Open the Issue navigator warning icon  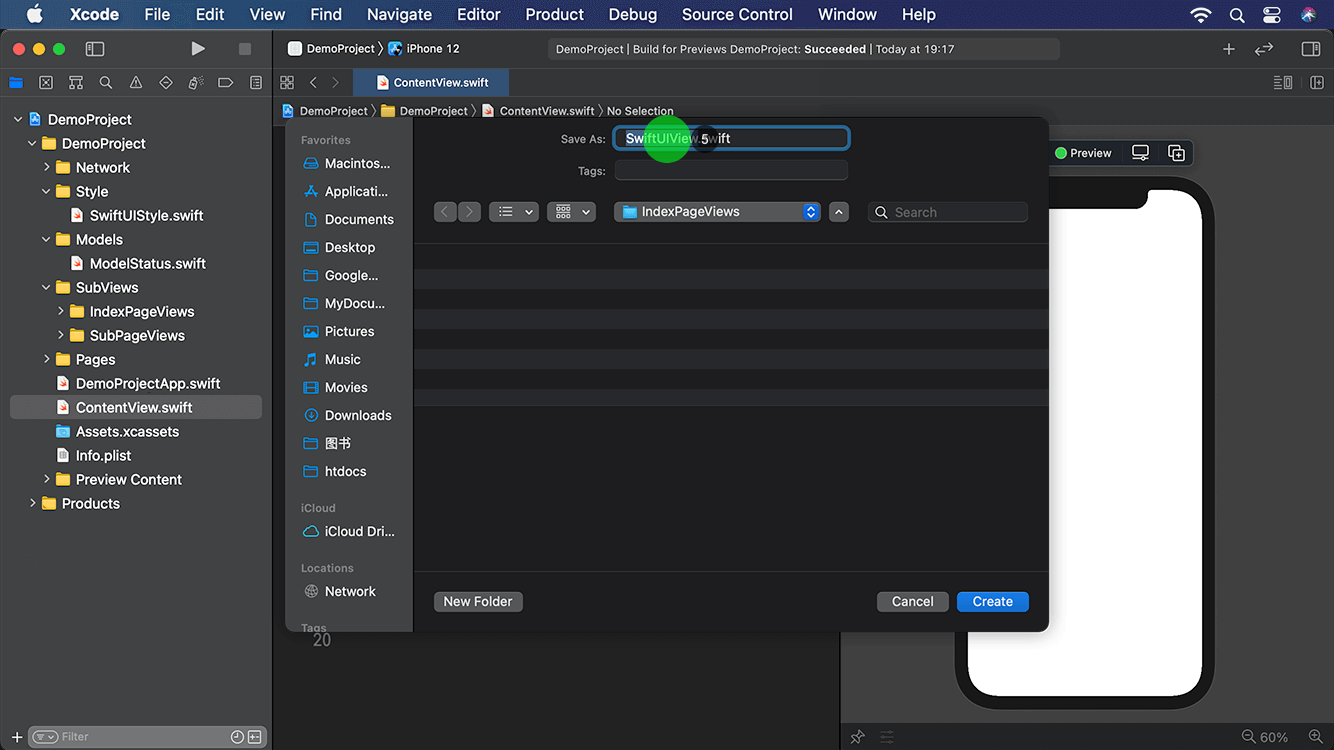[136, 83]
